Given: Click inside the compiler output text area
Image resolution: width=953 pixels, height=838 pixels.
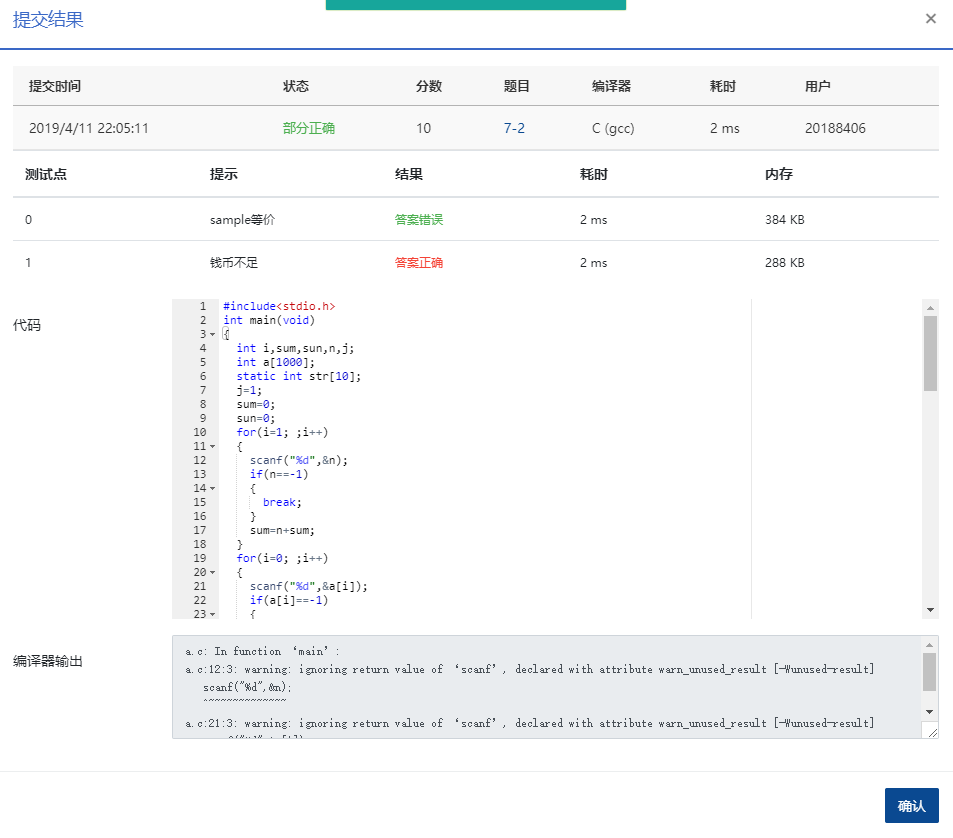Looking at the screenshot, I should click(x=547, y=687).
